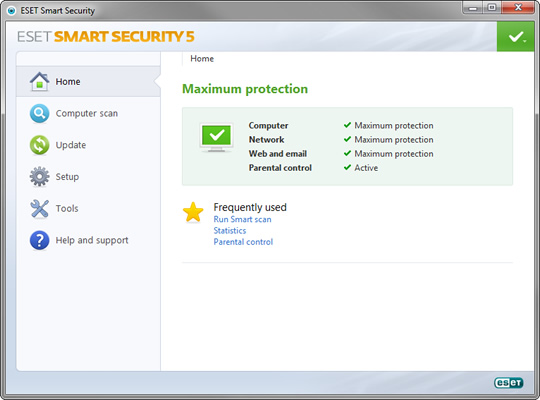
Task: Expand the green checkmark status dropdown
Action: pos(516,37)
